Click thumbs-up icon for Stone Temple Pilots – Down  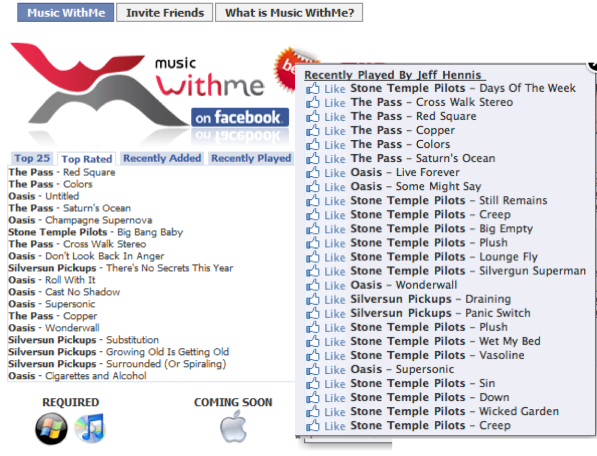click(313, 398)
